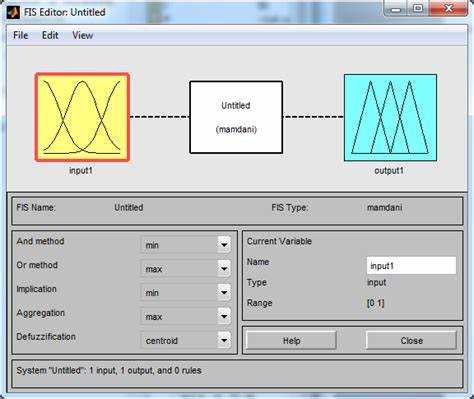Viewport: 474px width, 399px height.
Task: Click the white Untitled (mamdani) rule block
Action: click(236, 117)
